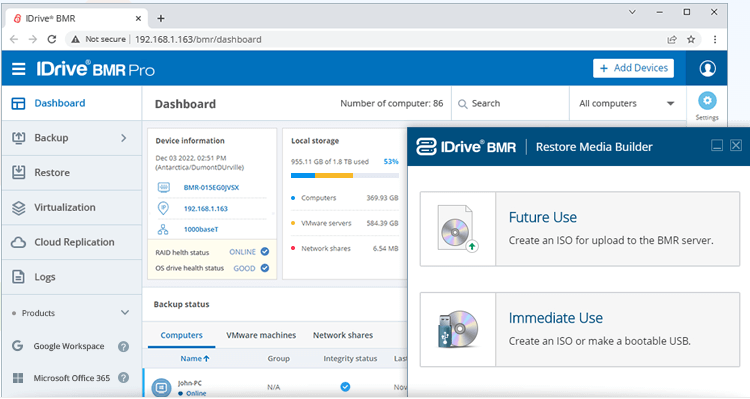Open help icon next to Google Workspace
The image size is (750, 399).
point(123,346)
